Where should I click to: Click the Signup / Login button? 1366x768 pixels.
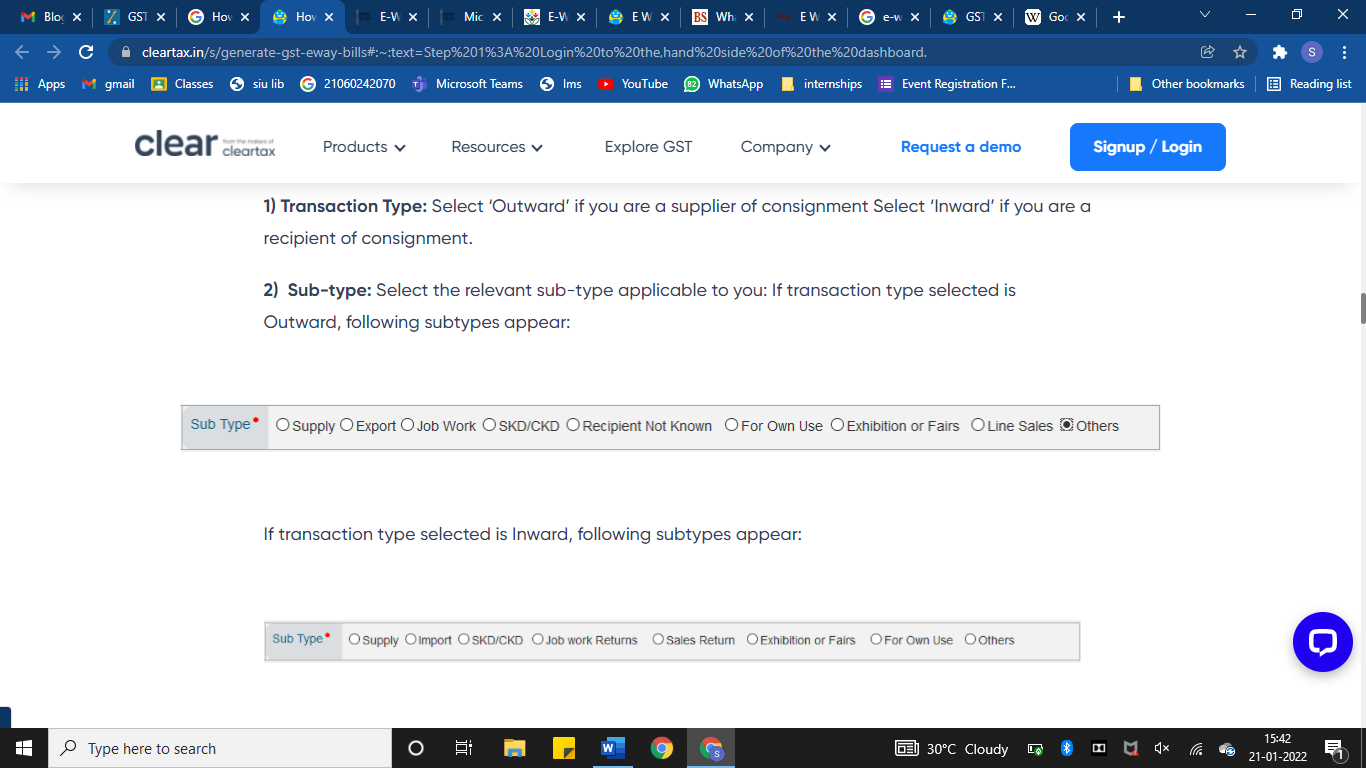[x=1148, y=147]
